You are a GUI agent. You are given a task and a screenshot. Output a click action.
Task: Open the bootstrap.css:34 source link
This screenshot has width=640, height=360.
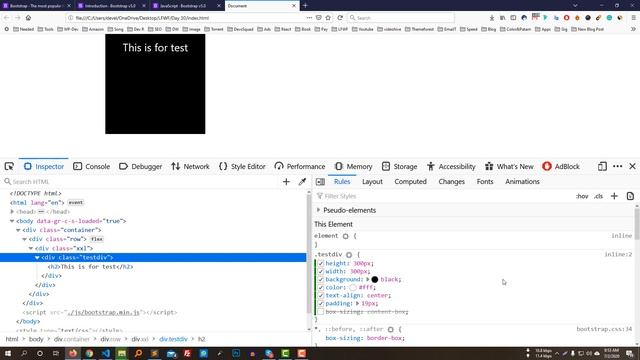(x=604, y=329)
